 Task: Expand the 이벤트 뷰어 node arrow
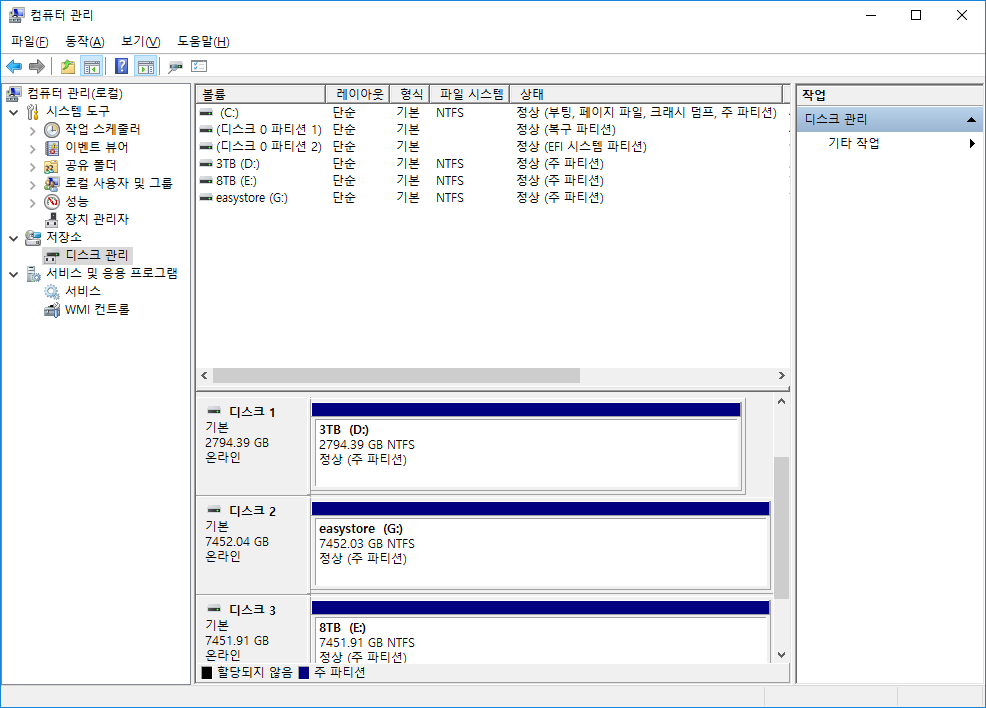[x=33, y=149]
